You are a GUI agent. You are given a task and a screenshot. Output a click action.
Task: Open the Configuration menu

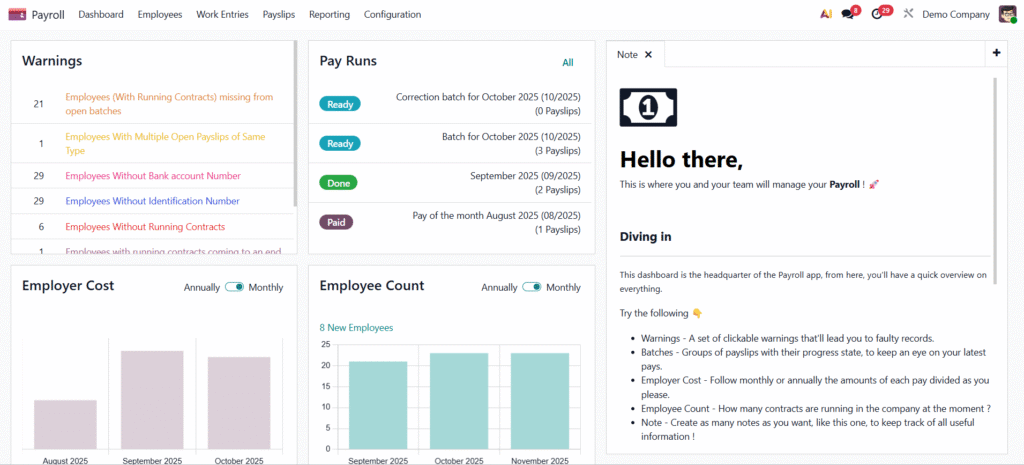392,14
